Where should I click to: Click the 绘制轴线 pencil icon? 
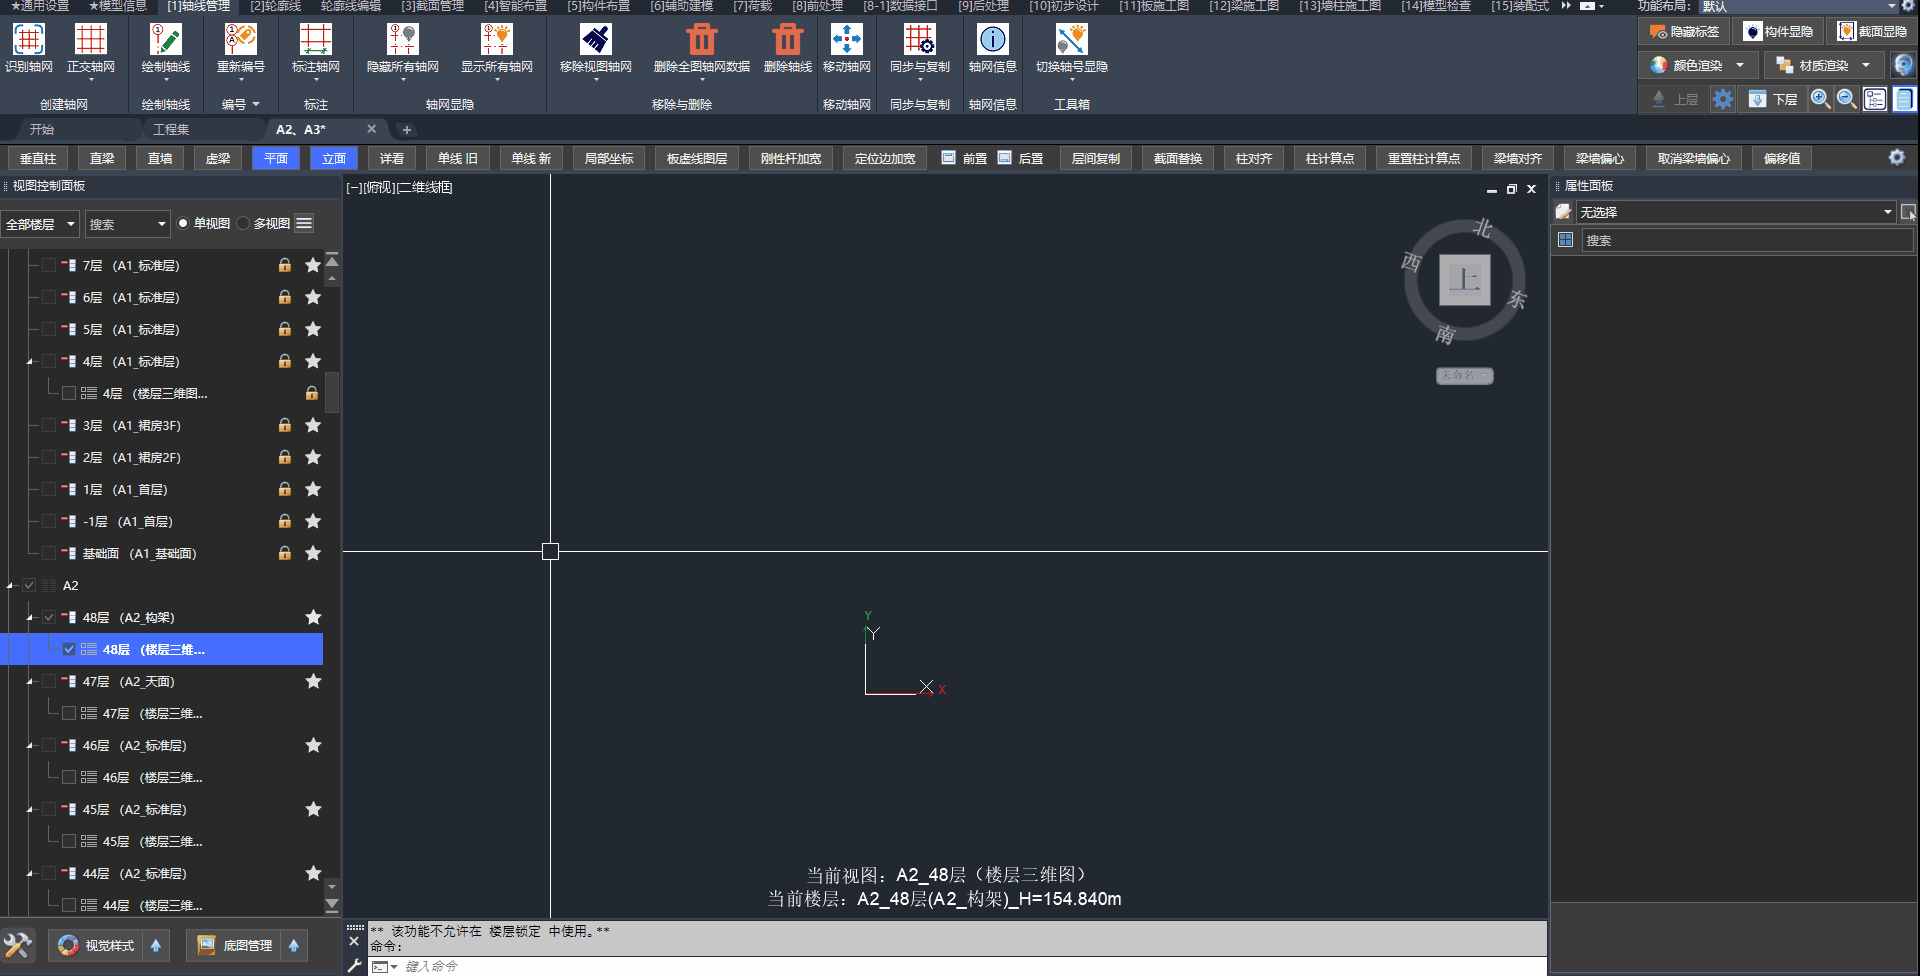(x=165, y=40)
